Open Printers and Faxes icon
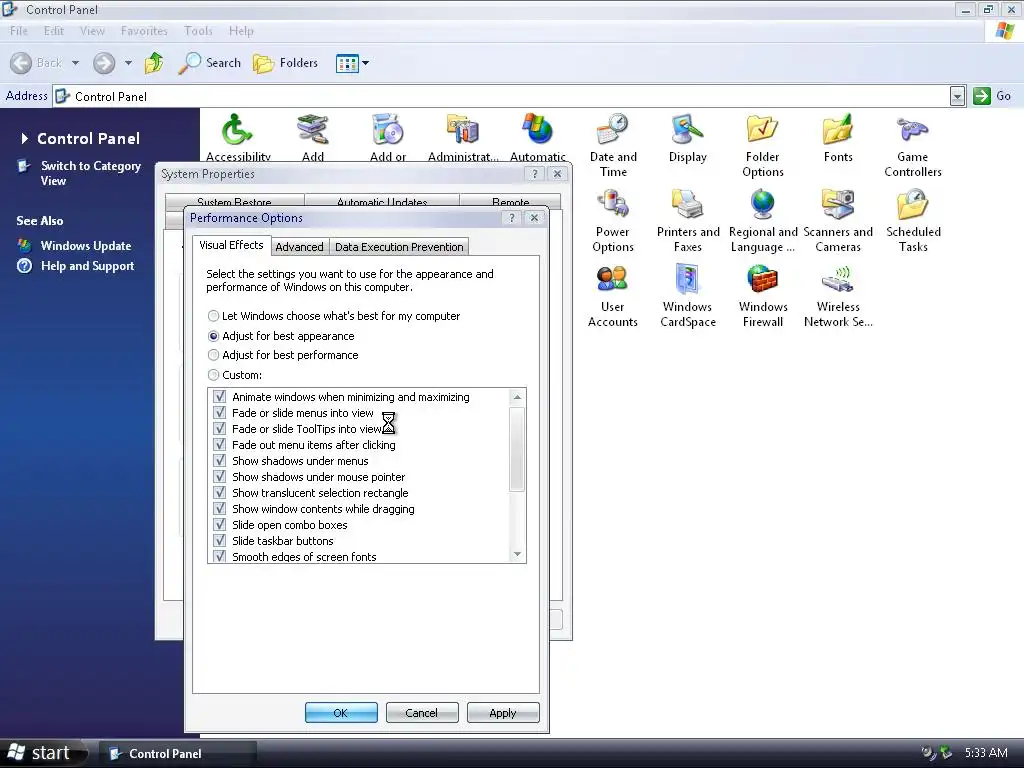This screenshot has width=1024, height=768. [x=688, y=204]
